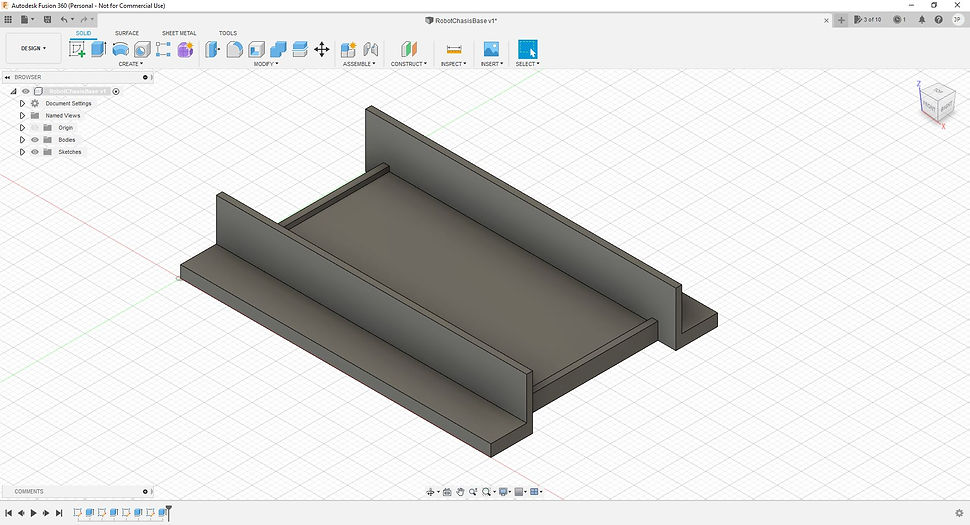Open the INSERT dropdown
970x525 pixels.
[492, 64]
